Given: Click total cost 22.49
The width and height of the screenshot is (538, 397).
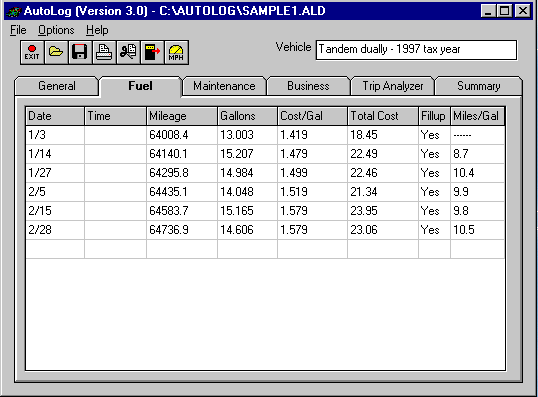Looking at the screenshot, I should (x=383, y=154).
